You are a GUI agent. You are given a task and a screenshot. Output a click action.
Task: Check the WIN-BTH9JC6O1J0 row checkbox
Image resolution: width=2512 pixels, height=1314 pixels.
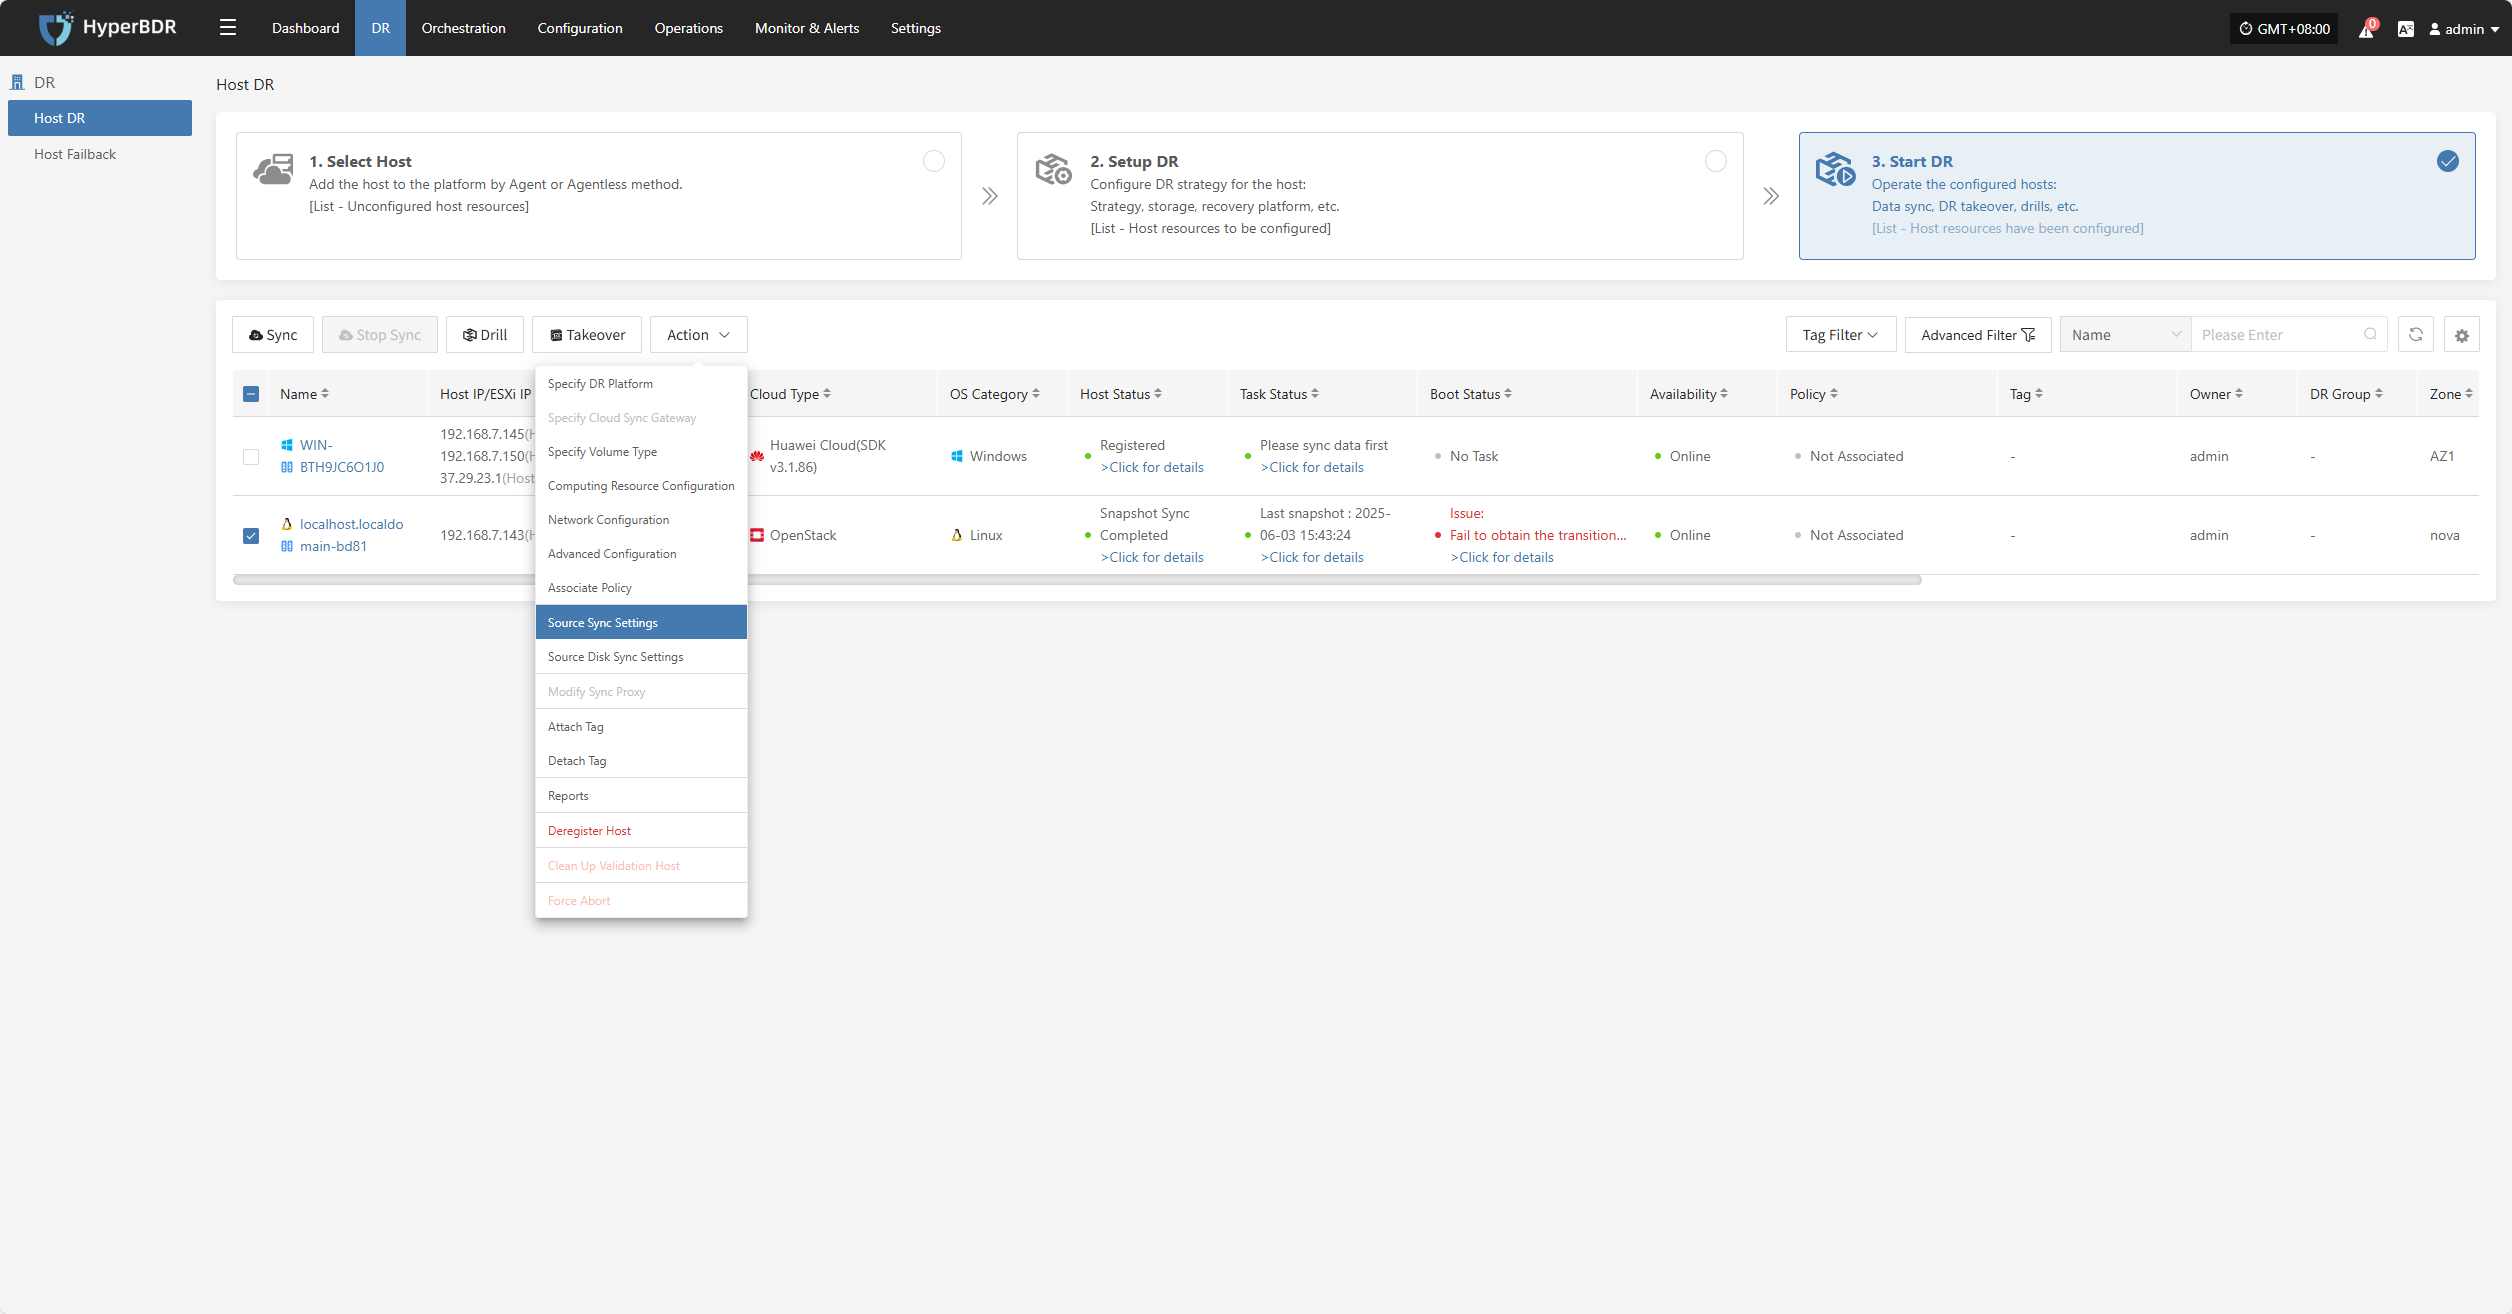click(251, 457)
